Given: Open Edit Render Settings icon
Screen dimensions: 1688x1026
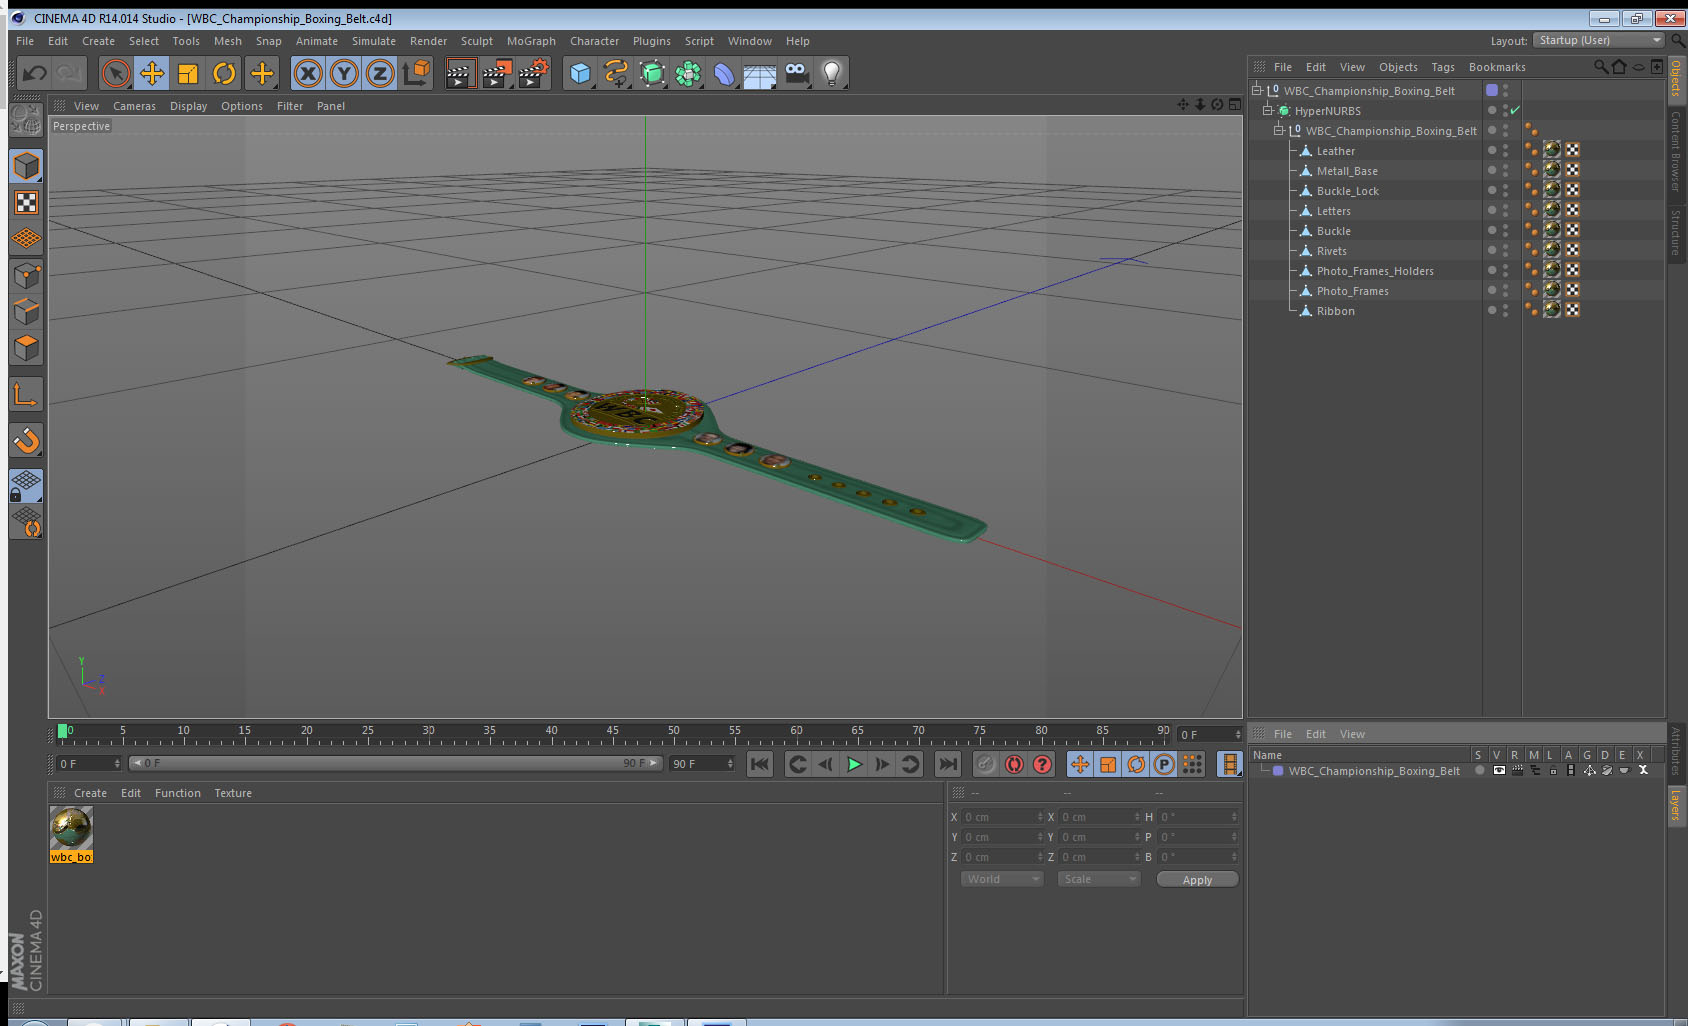Looking at the screenshot, I should click(x=533, y=73).
